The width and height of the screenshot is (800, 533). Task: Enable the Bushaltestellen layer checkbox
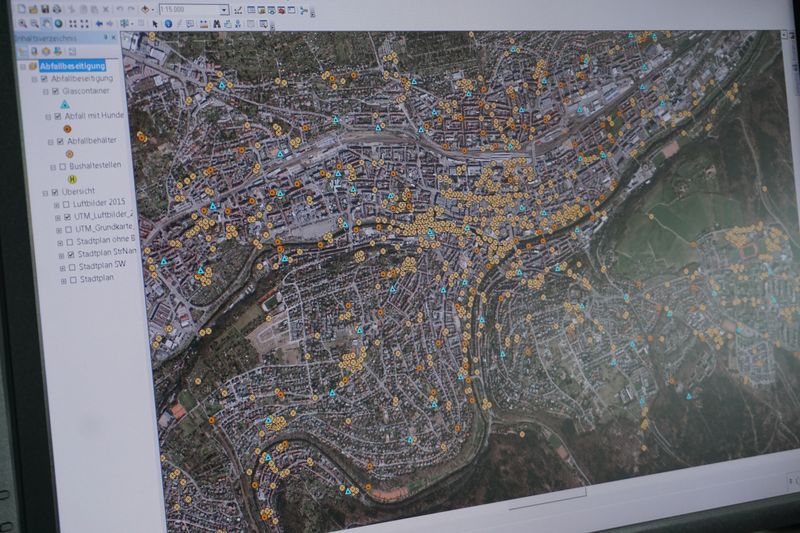pos(60,167)
